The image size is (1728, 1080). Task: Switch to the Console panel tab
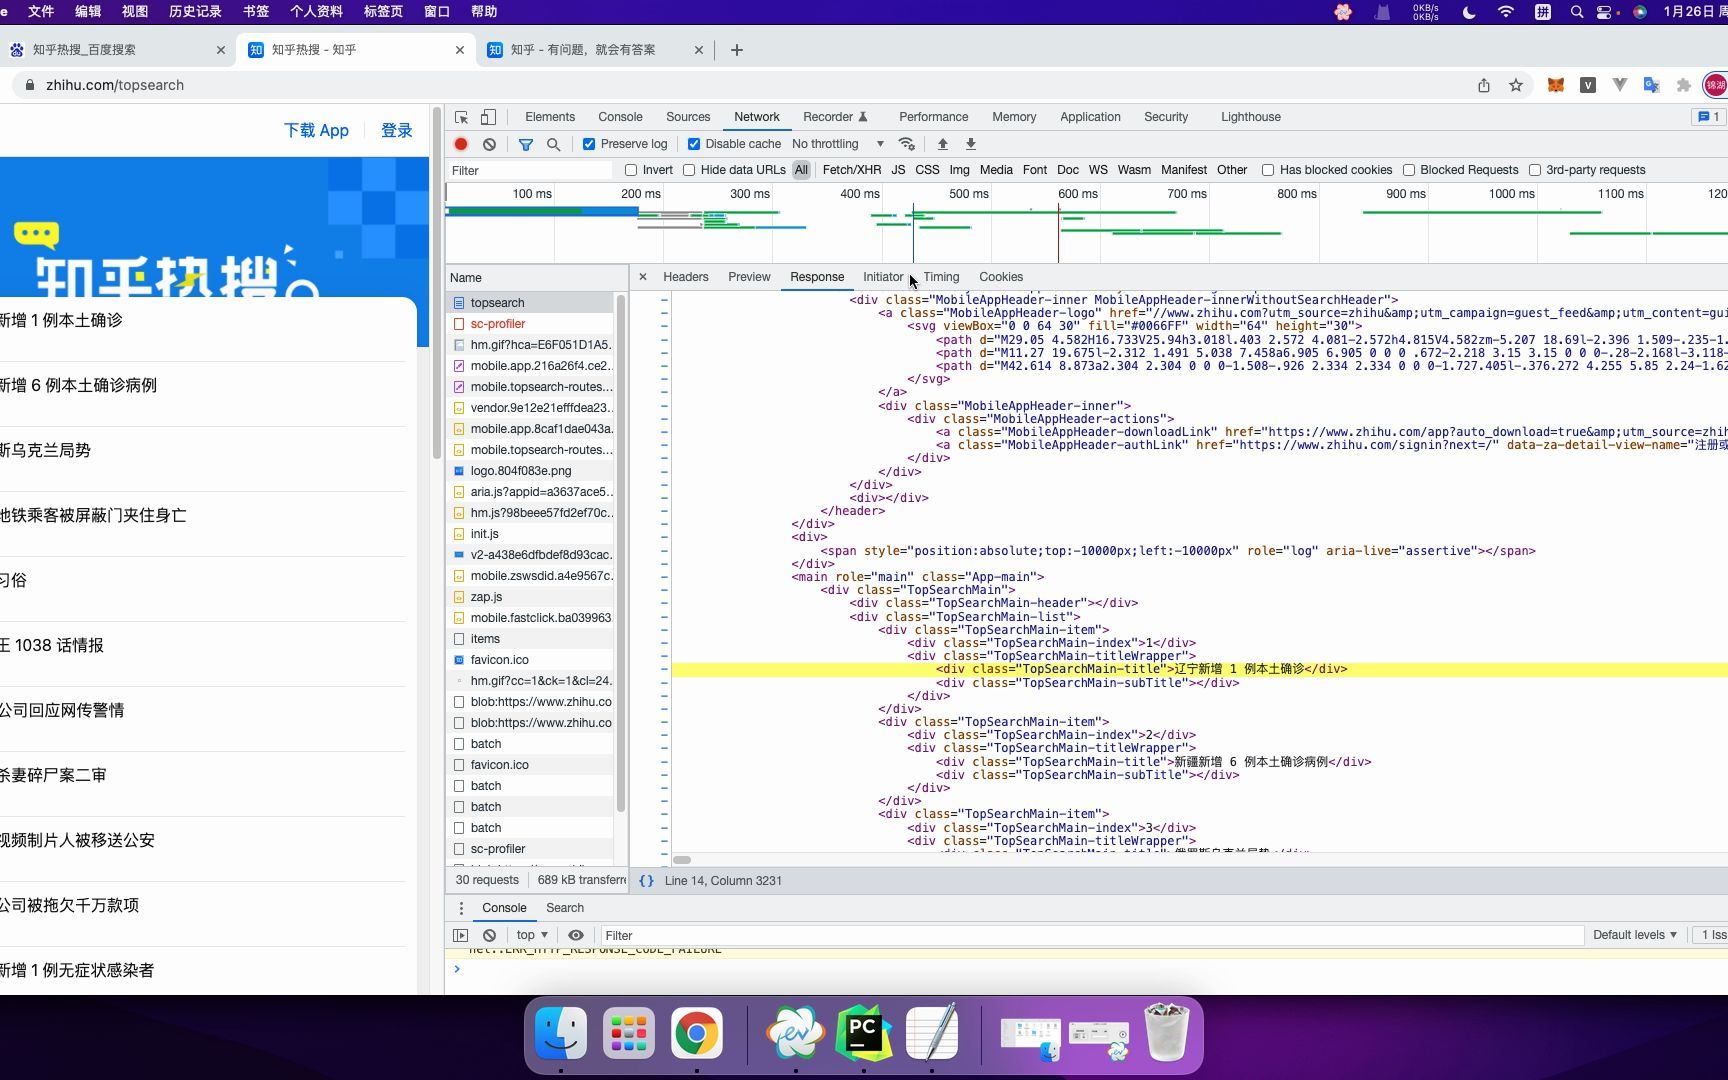coord(620,117)
